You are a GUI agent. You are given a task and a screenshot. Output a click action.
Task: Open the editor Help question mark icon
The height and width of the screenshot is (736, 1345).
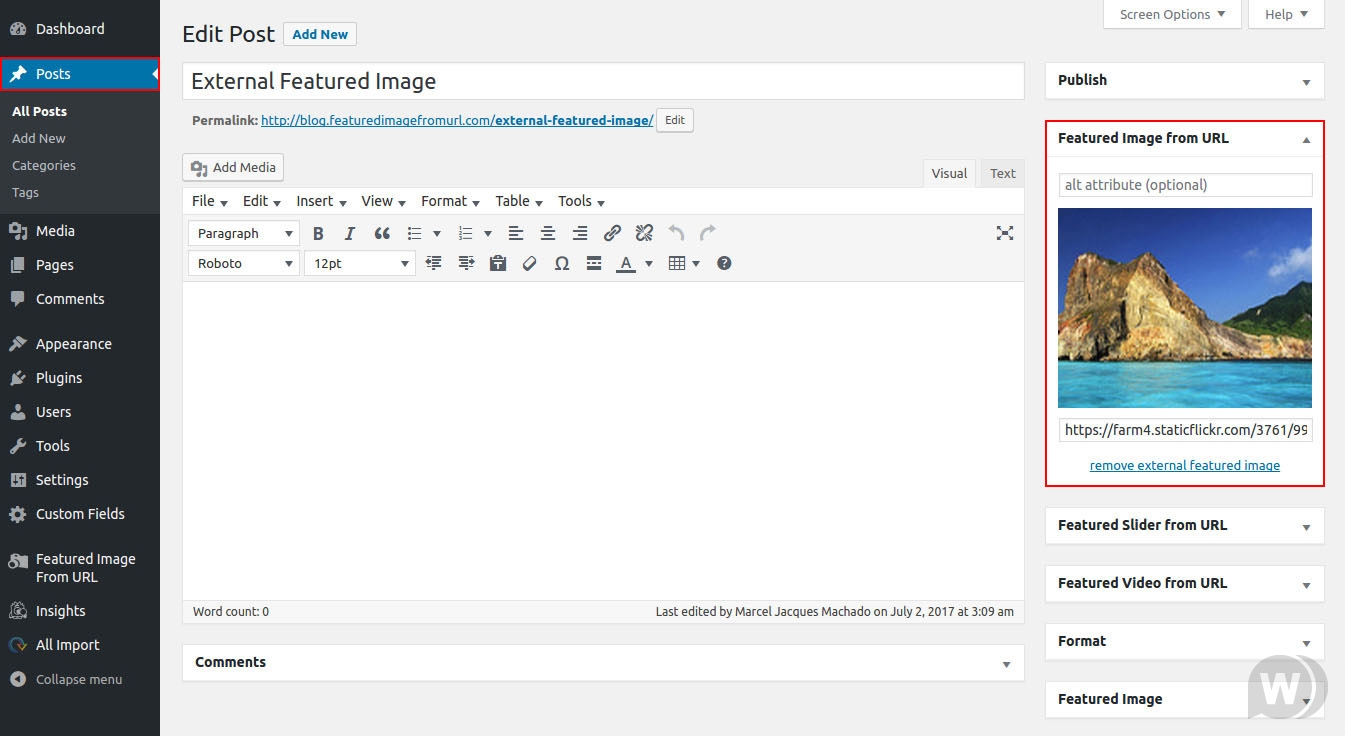click(x=724, y=263)
